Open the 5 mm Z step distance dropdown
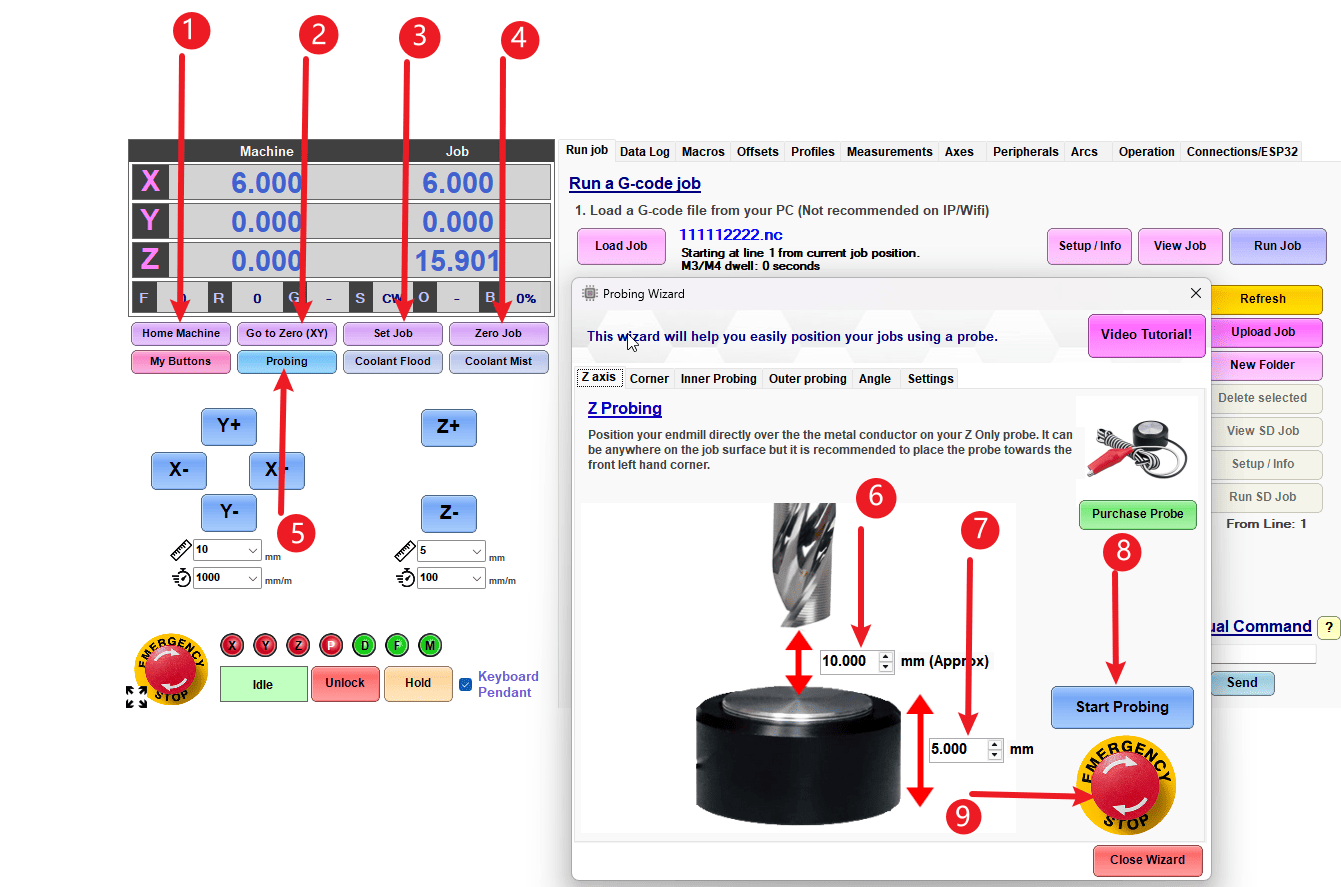Image resolution: width=1341 pixels, height=887 pixels. [x=451, y=550]
